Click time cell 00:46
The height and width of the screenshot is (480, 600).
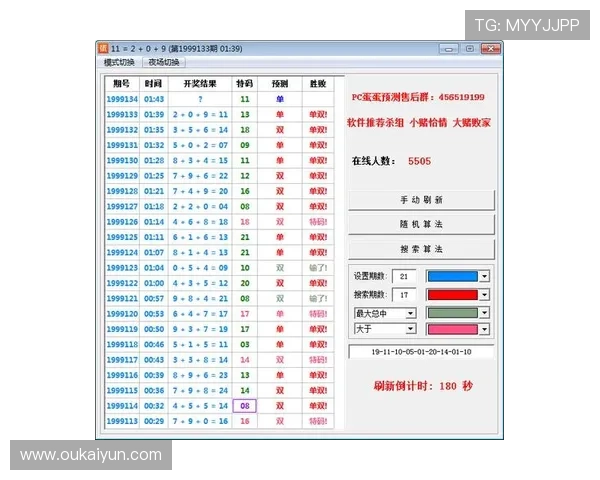tap(154, 344)
